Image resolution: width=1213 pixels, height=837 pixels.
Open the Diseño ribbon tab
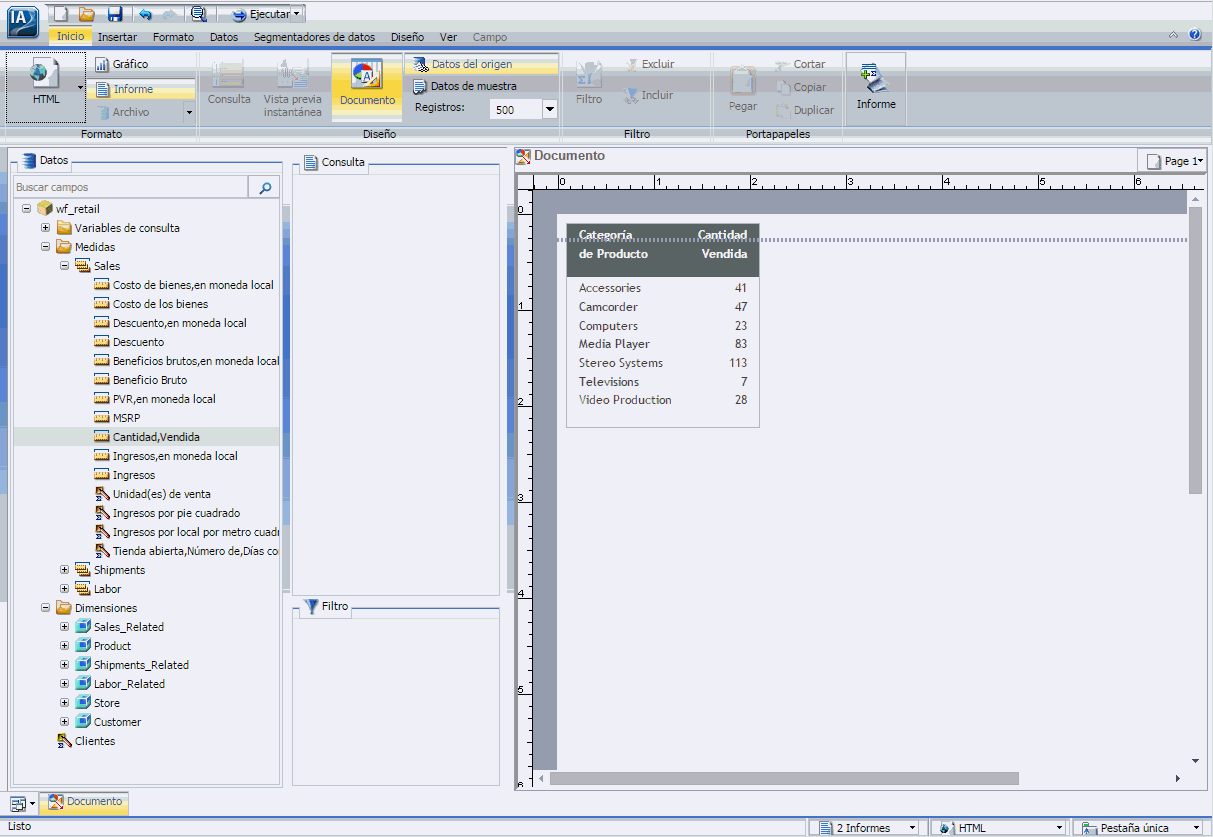(x=407, y=37)
